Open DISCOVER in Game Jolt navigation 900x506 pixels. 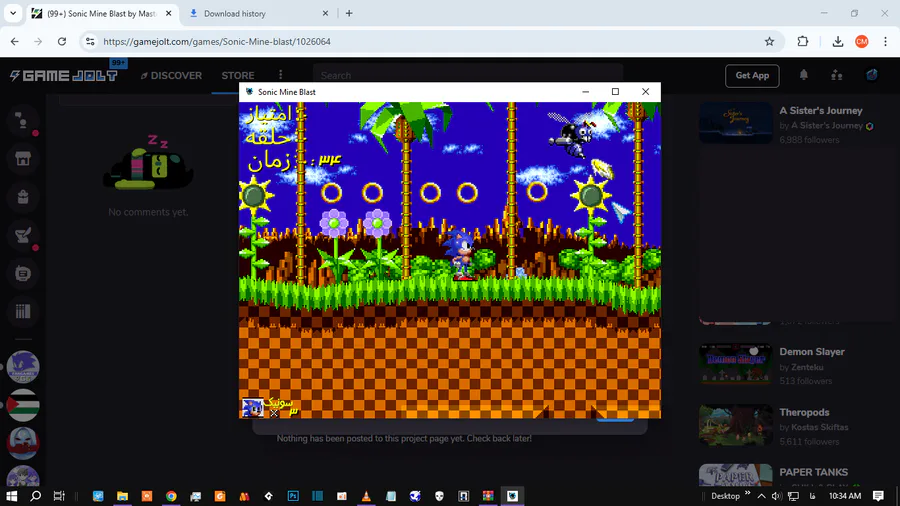pos(171,76)
